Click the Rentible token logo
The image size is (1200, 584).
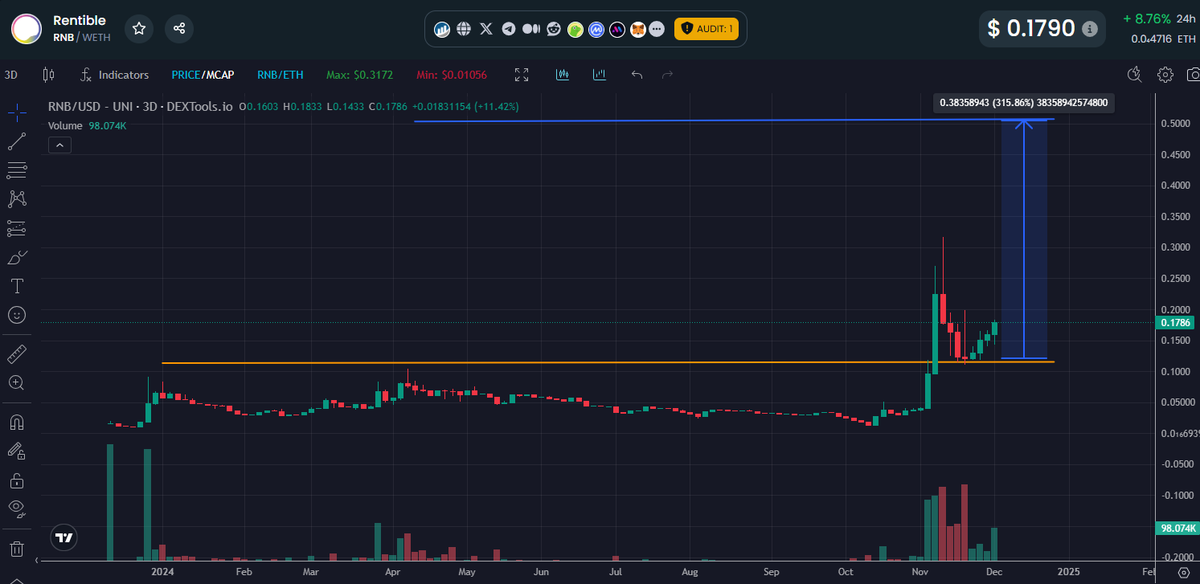pyautogui.click(x=26, y=29)
